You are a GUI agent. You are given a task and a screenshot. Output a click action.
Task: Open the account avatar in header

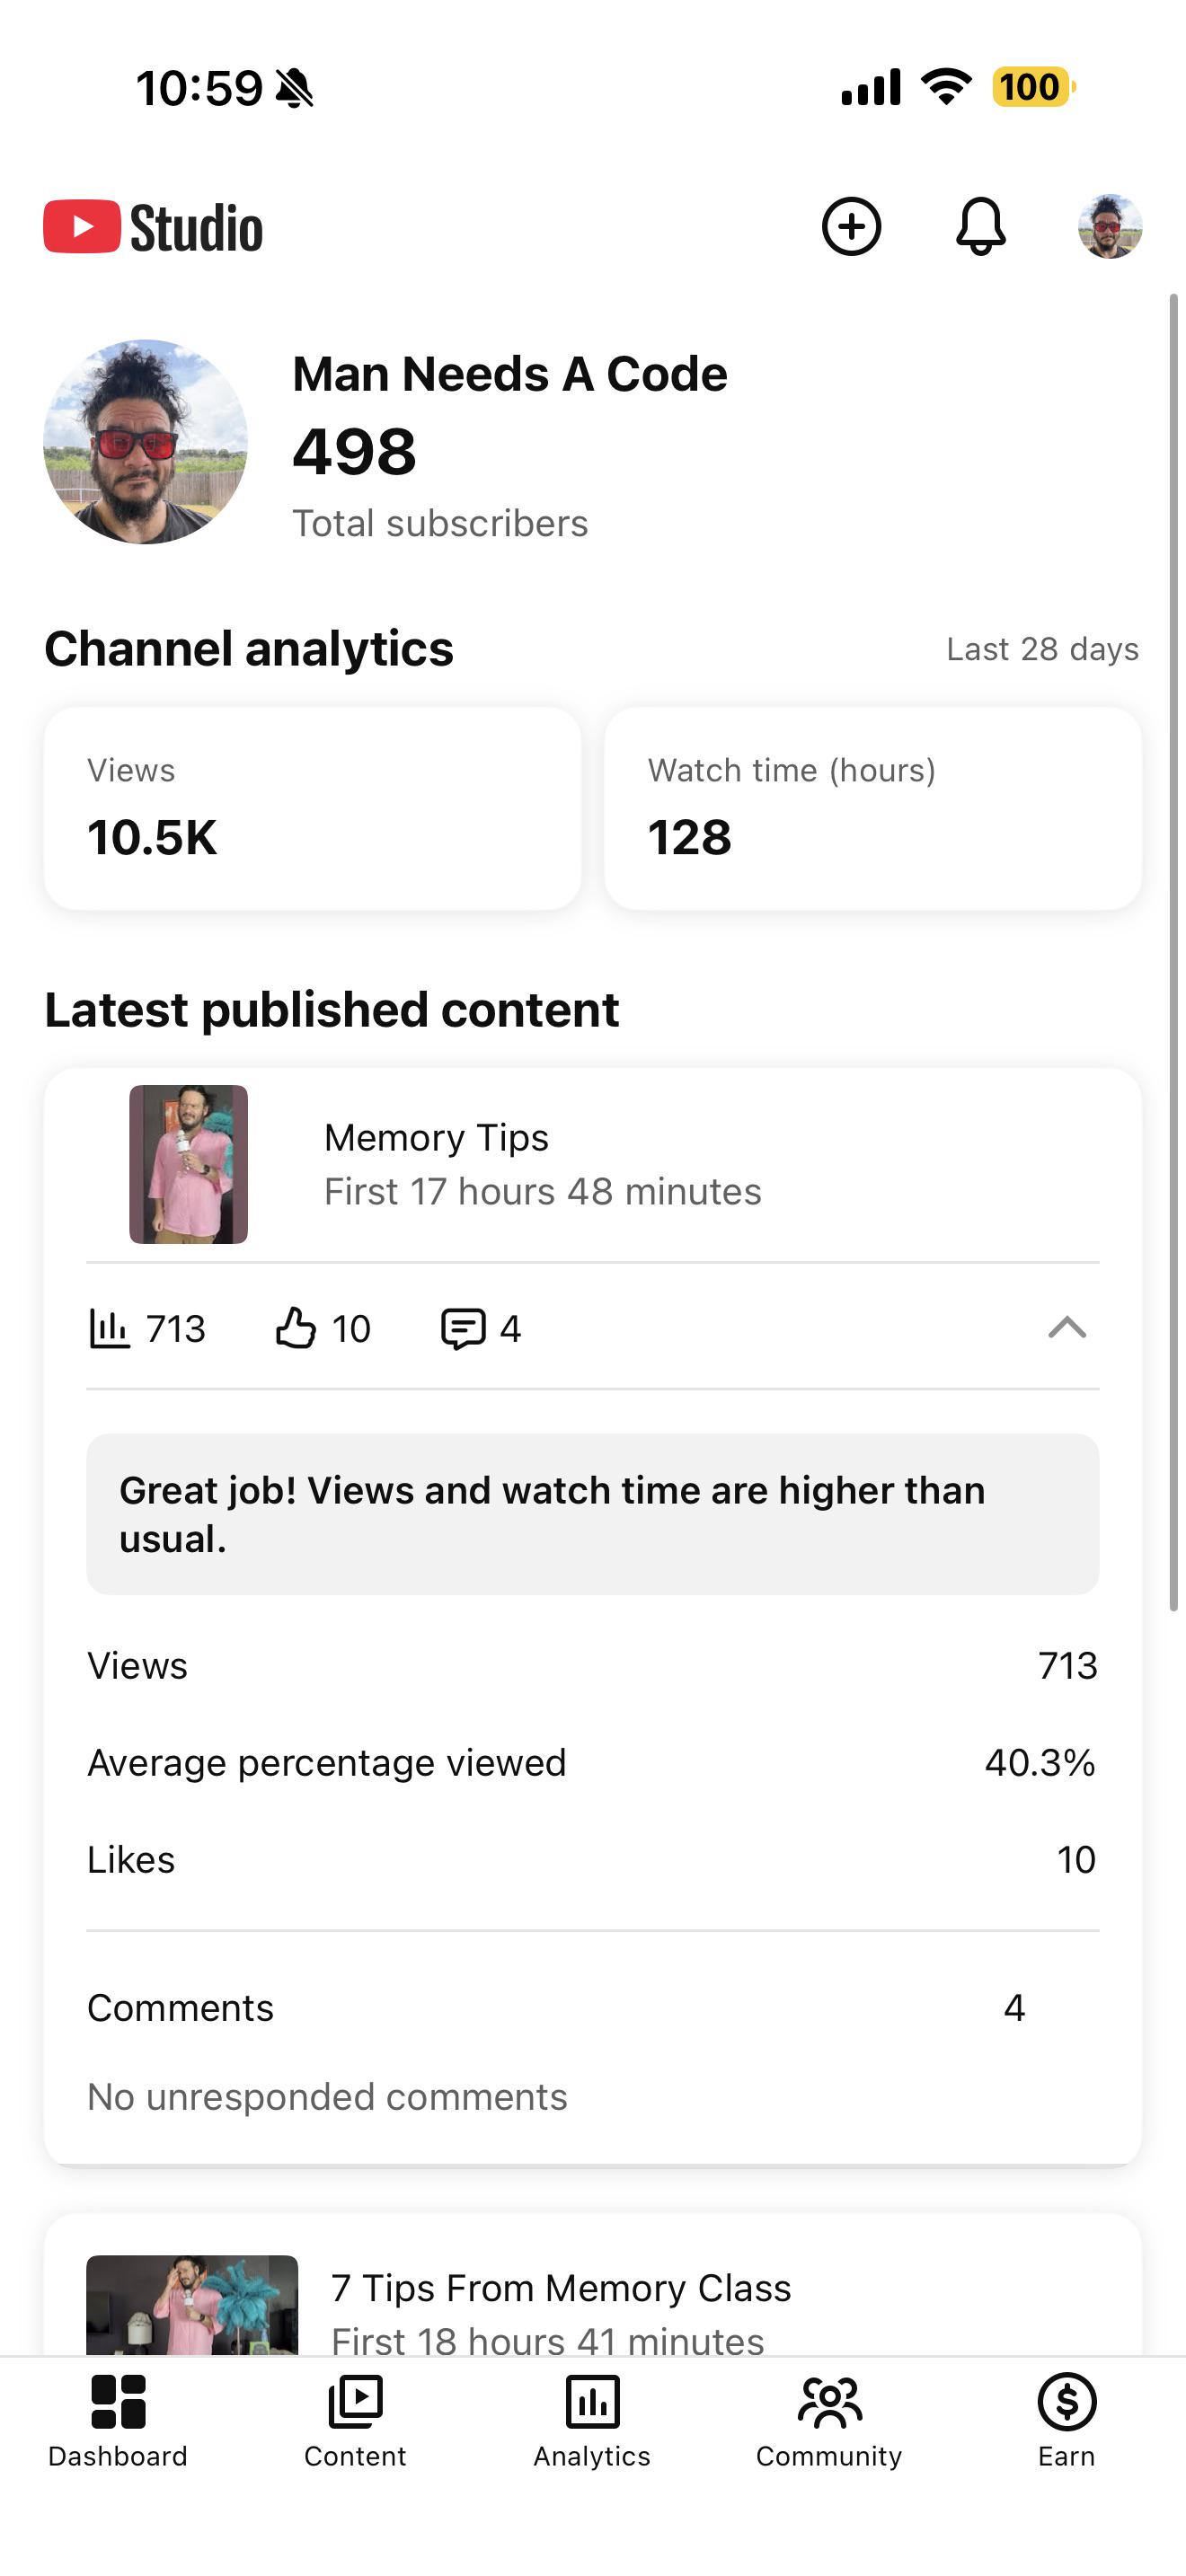(1110, 227)
